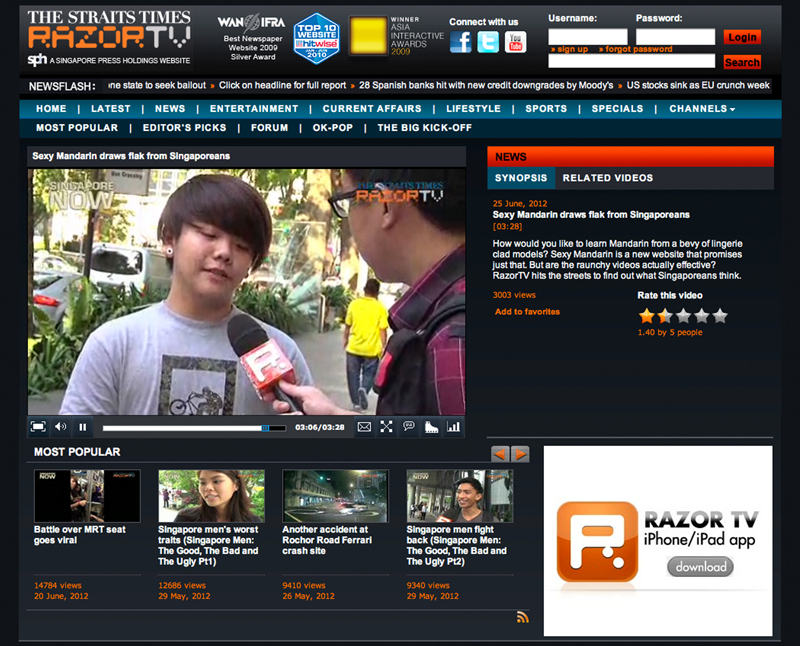The width and height of the screenshot is (800, 646).
Task: Open the RazorTV Twitter page
Action: (488, 42)
